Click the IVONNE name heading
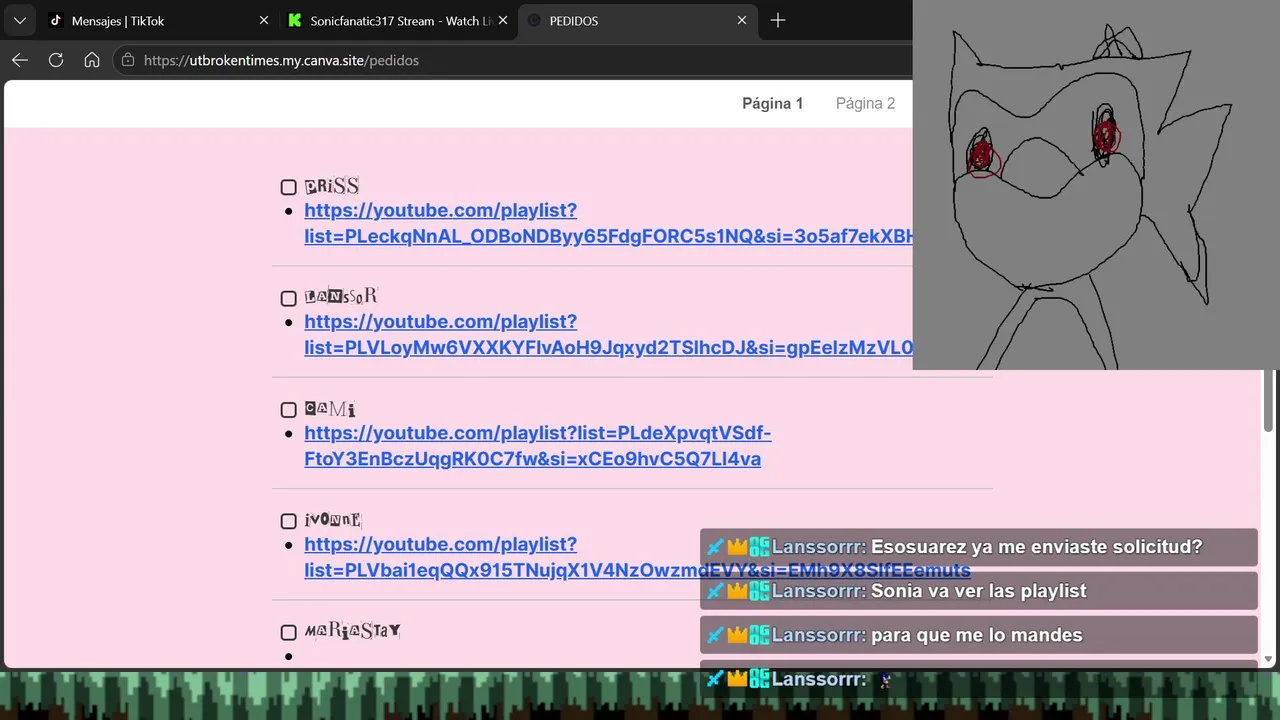This screenshot has width=1280, height=720. pos(333,520)
